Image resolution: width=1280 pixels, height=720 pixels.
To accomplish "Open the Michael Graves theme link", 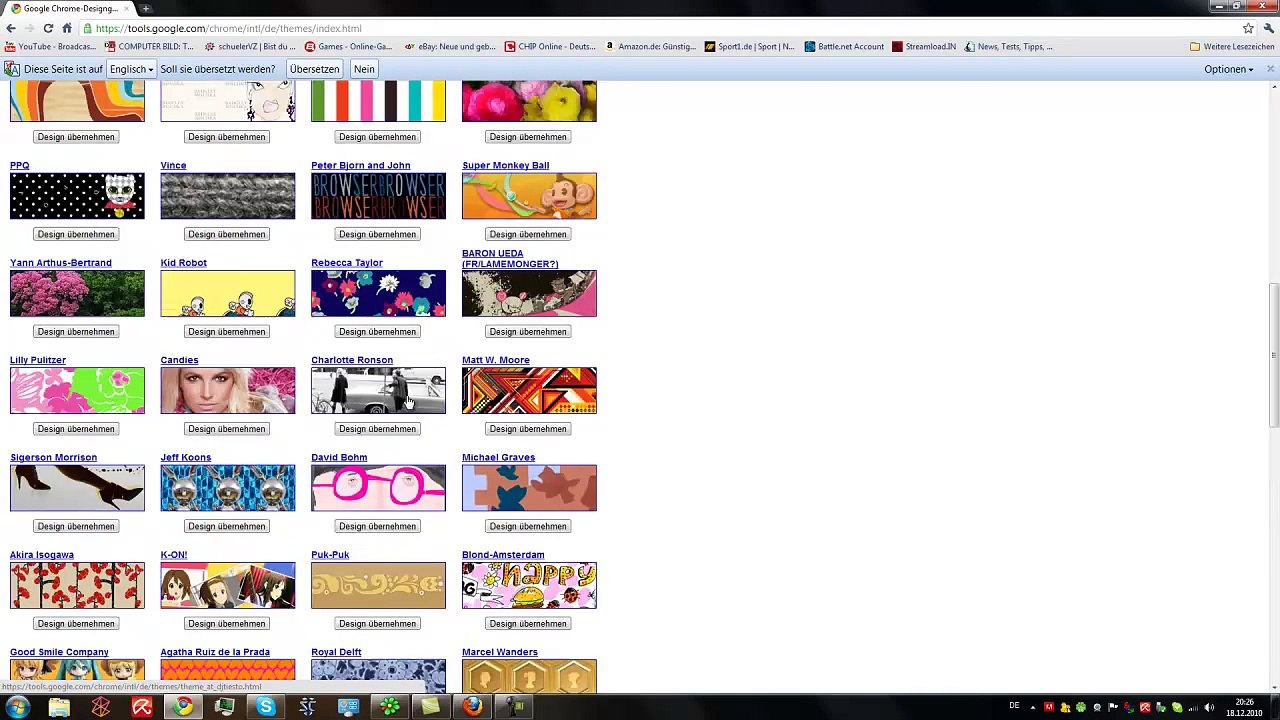I will (x=498, y=457).
